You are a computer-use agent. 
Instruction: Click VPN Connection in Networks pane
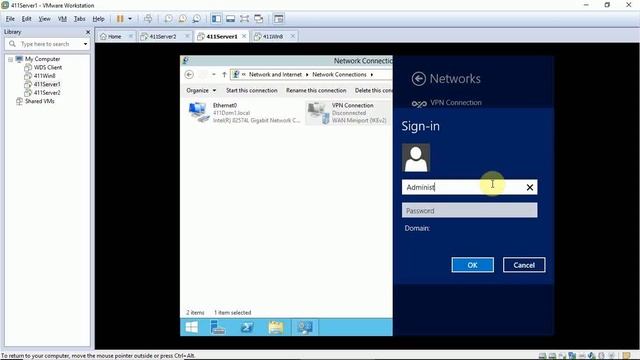(x=456, y=103)
